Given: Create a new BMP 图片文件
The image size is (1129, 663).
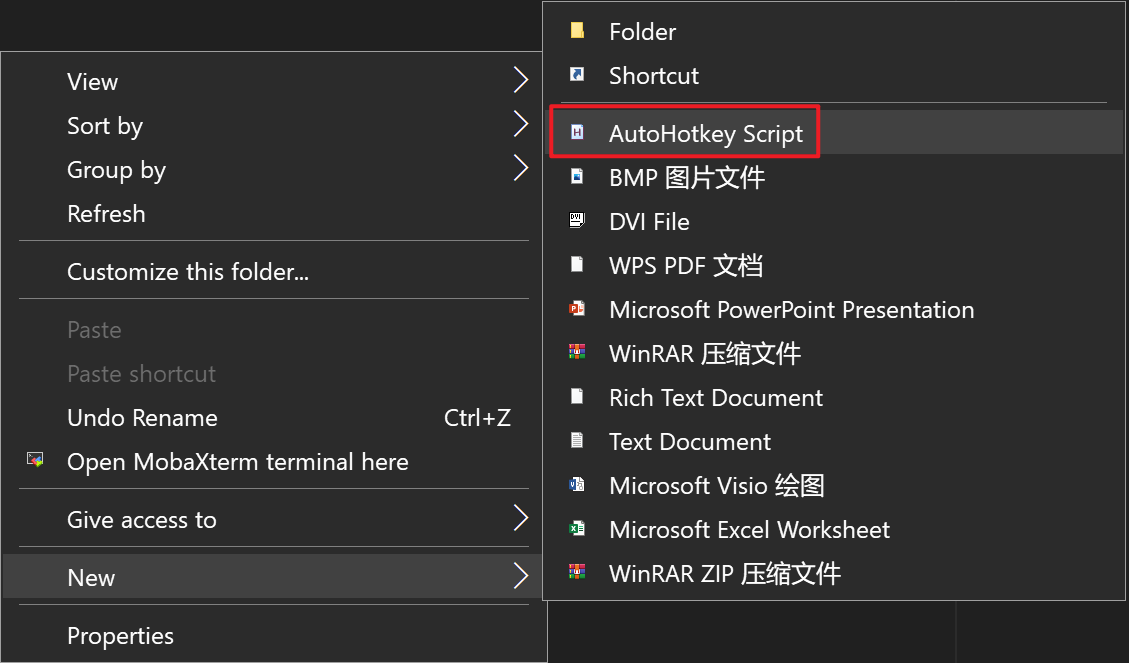Looking at the screenshot, I should pos(835,177).
